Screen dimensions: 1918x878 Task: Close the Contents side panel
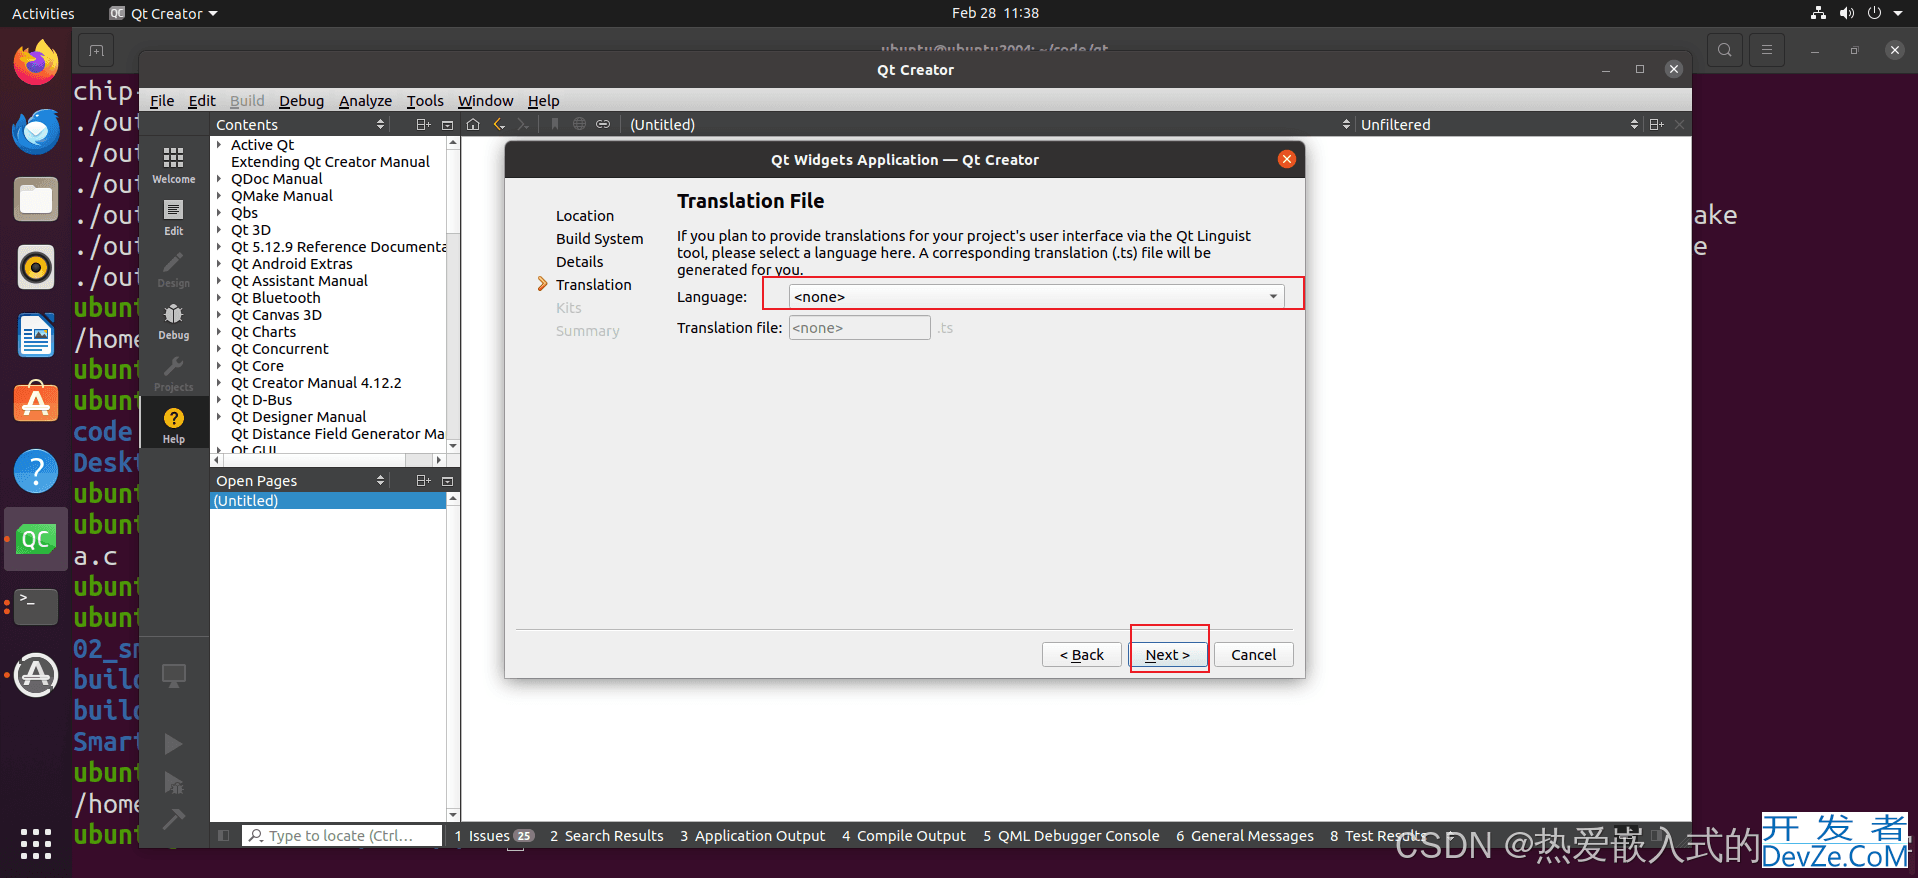tap(448, 124)
